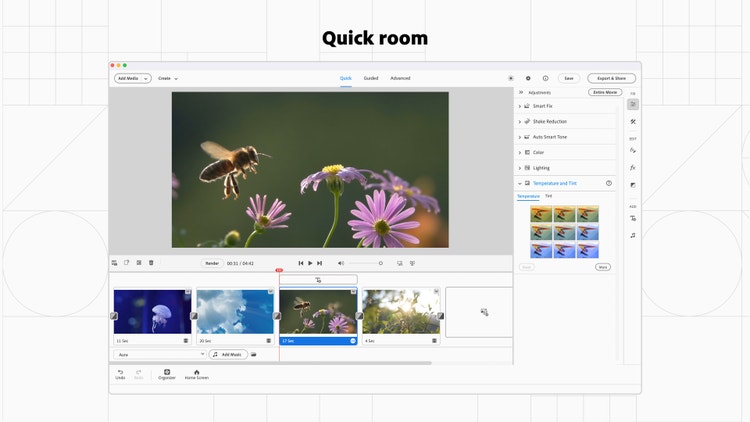Delete the clip using the trash icon
Viewport: 750px width, 422px height.
coord(151,263)
